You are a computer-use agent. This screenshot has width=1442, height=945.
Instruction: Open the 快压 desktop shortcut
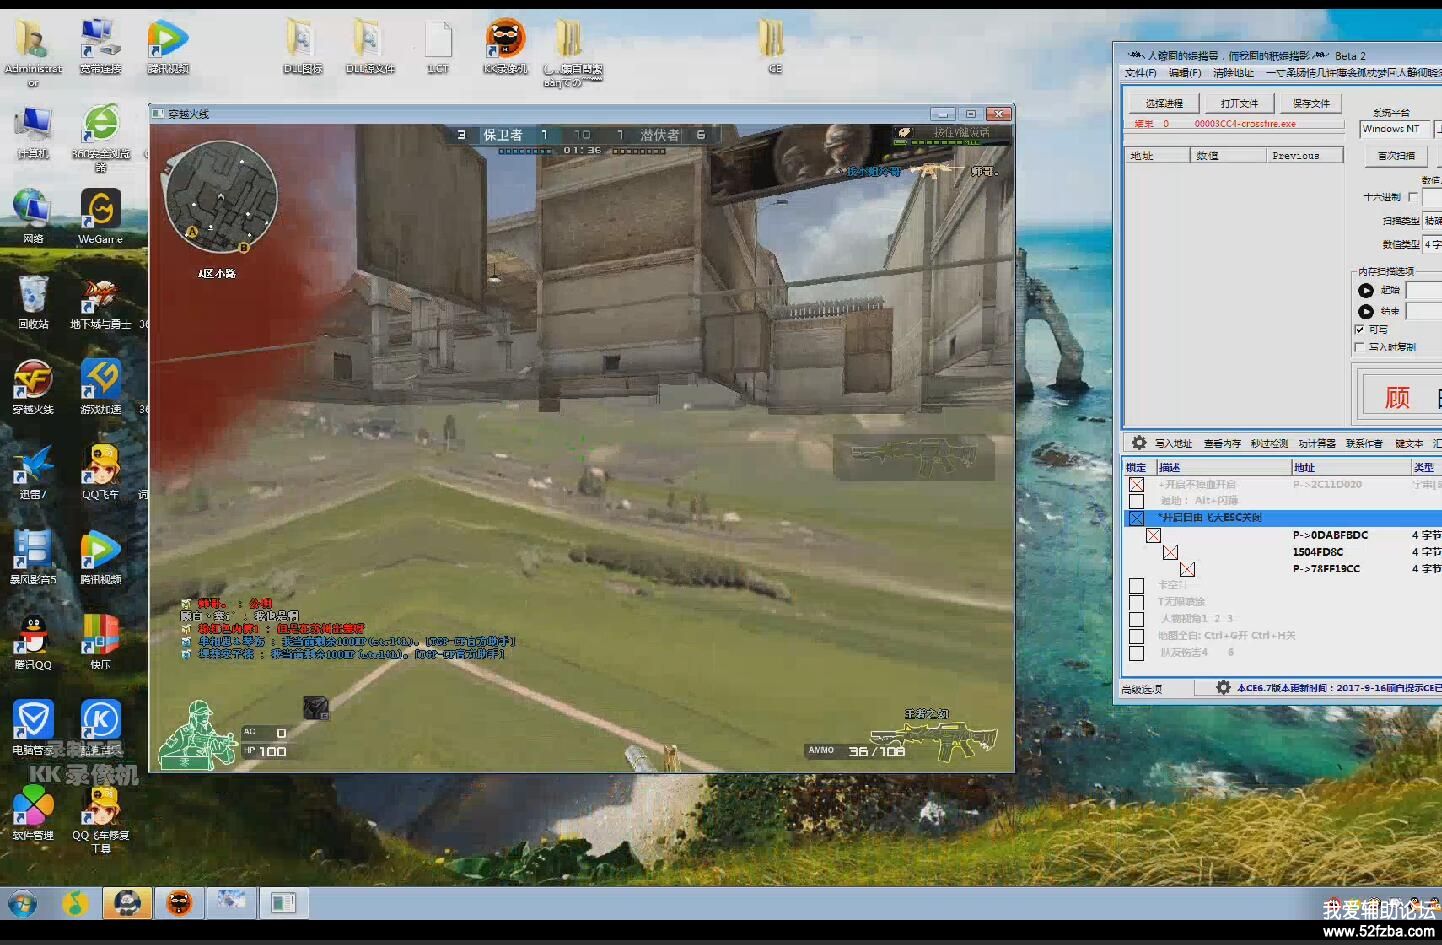pyautogui.click(x=100, y=640)
